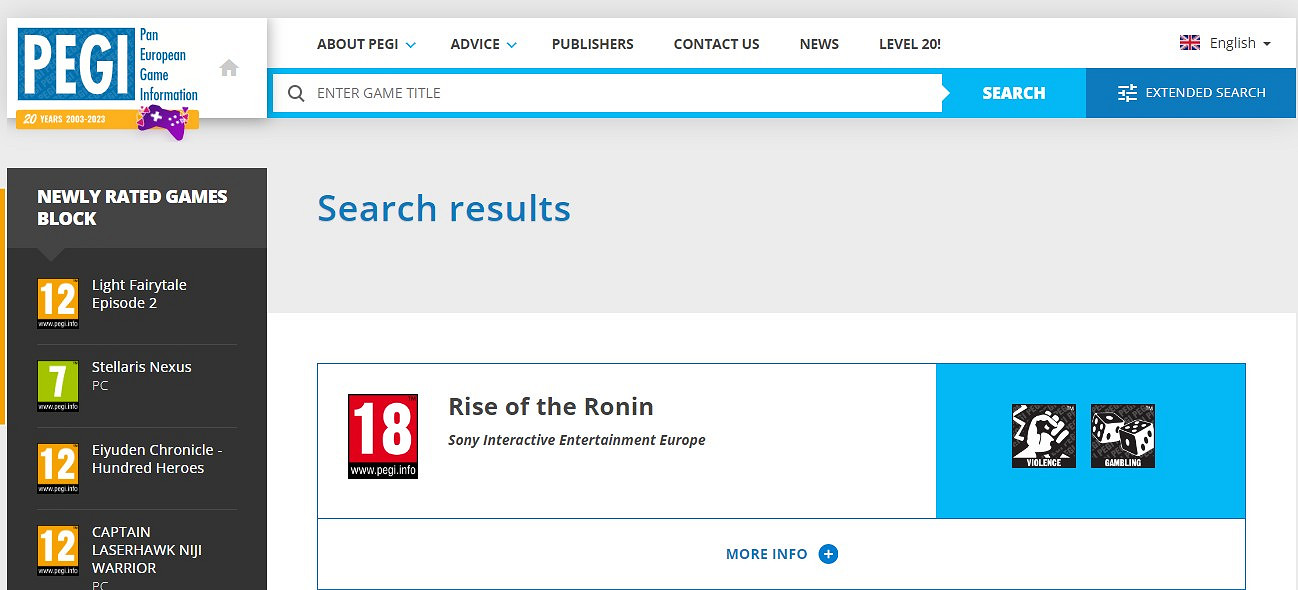Expand the Advice dropdown menu
This screenshot has width=1298, height=590.
pos(483,44)
